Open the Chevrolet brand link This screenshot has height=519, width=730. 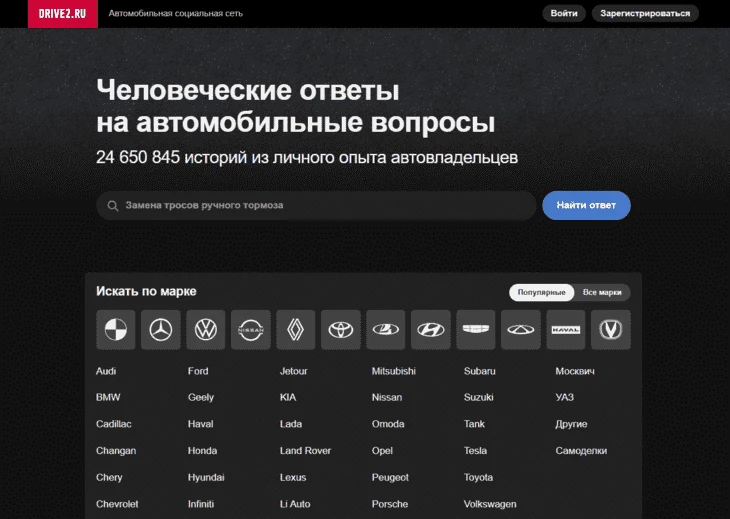click(117, 504)
